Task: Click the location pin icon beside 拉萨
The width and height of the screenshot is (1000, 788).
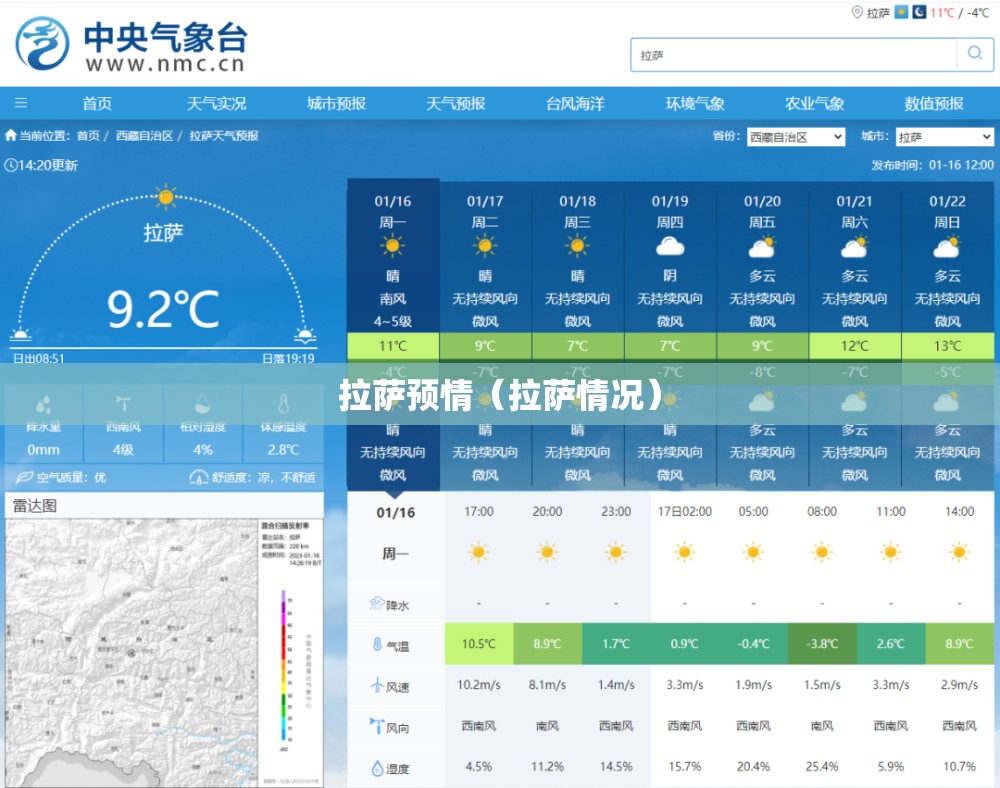Action: click(857, 12)
